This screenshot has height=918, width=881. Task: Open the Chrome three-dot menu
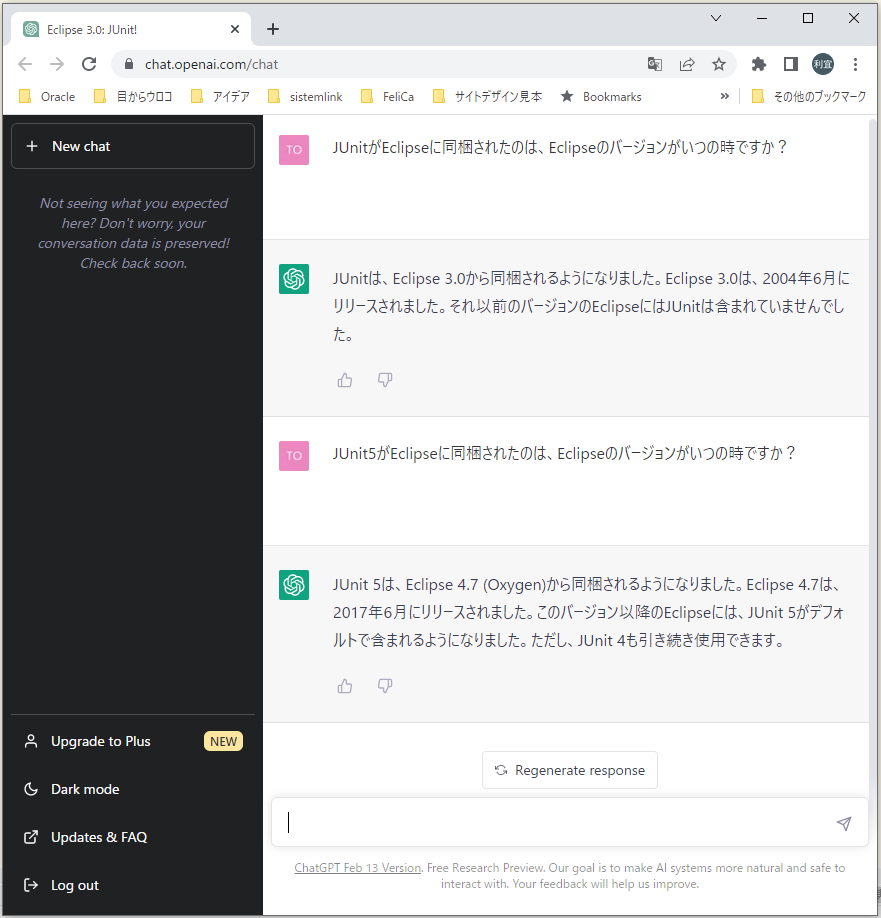point(855,63)
